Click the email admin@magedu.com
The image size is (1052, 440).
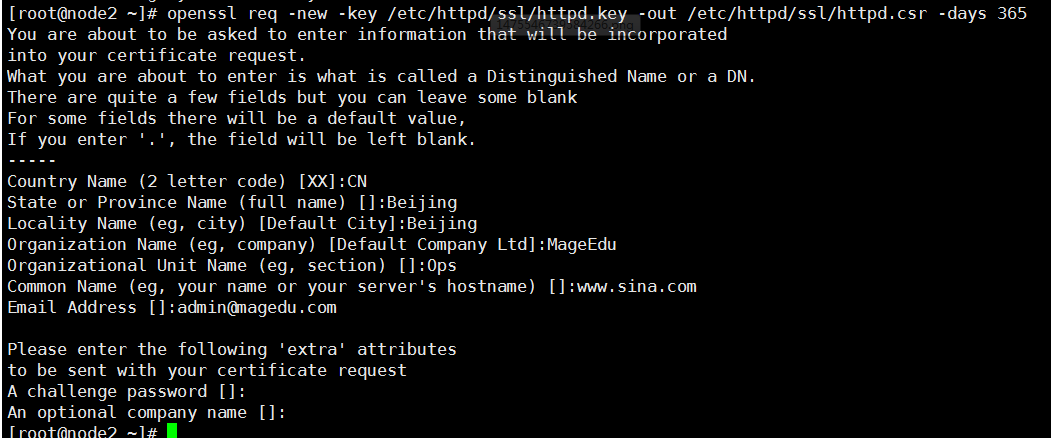[x=257, y=308]
